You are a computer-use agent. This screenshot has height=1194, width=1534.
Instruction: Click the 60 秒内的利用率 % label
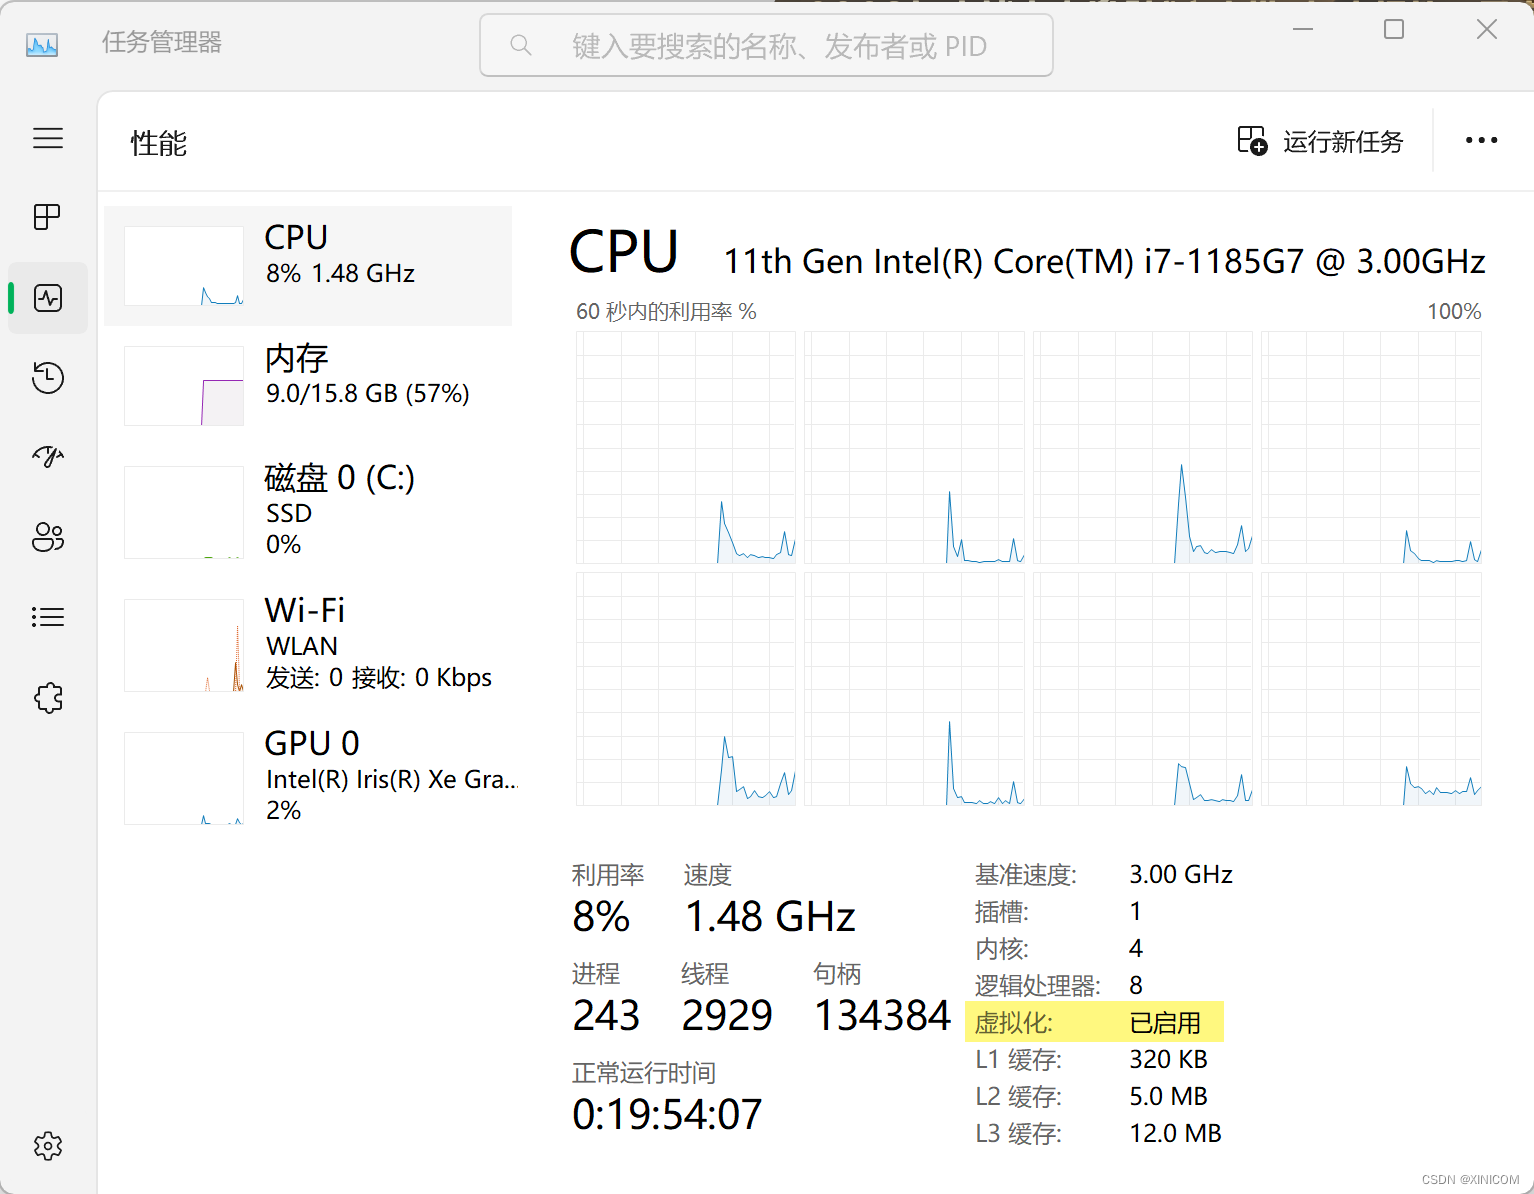point(666,312)
